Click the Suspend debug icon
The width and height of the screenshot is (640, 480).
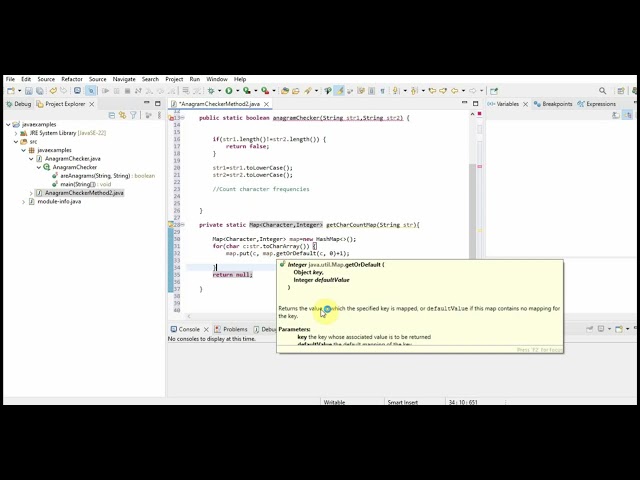tap(116, 91)
